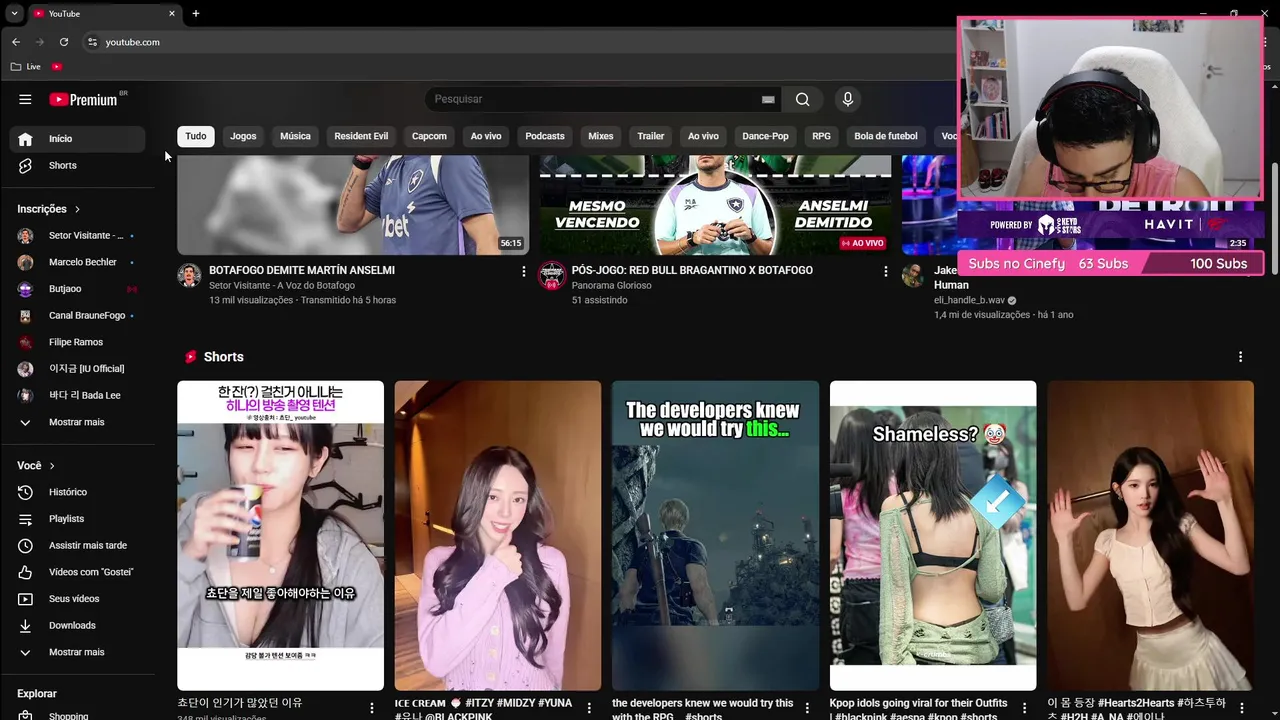Viewport: 1280px width, 720px height.
Task: Select the Dance-Pop filter chip
Action: [x=765, y=136]
